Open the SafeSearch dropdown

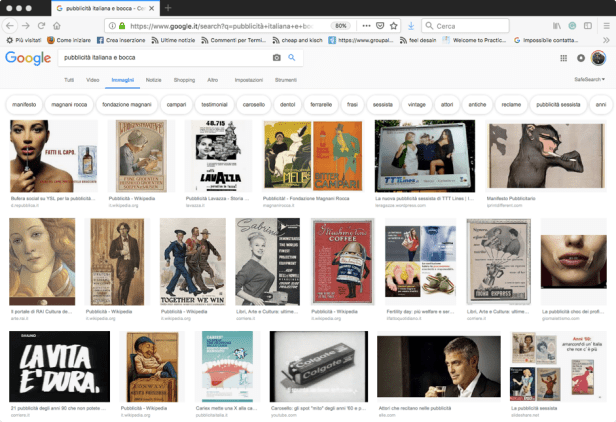coord(589,79)
